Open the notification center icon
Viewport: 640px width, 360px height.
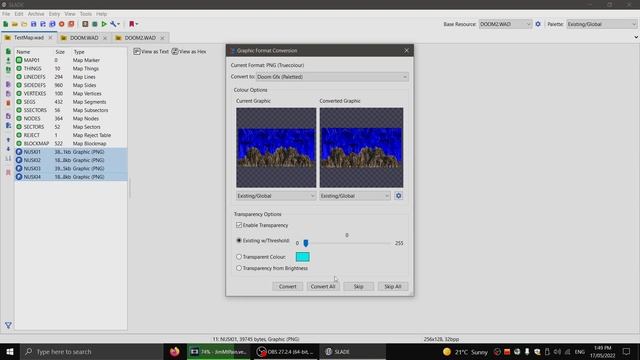click(626, 351)
